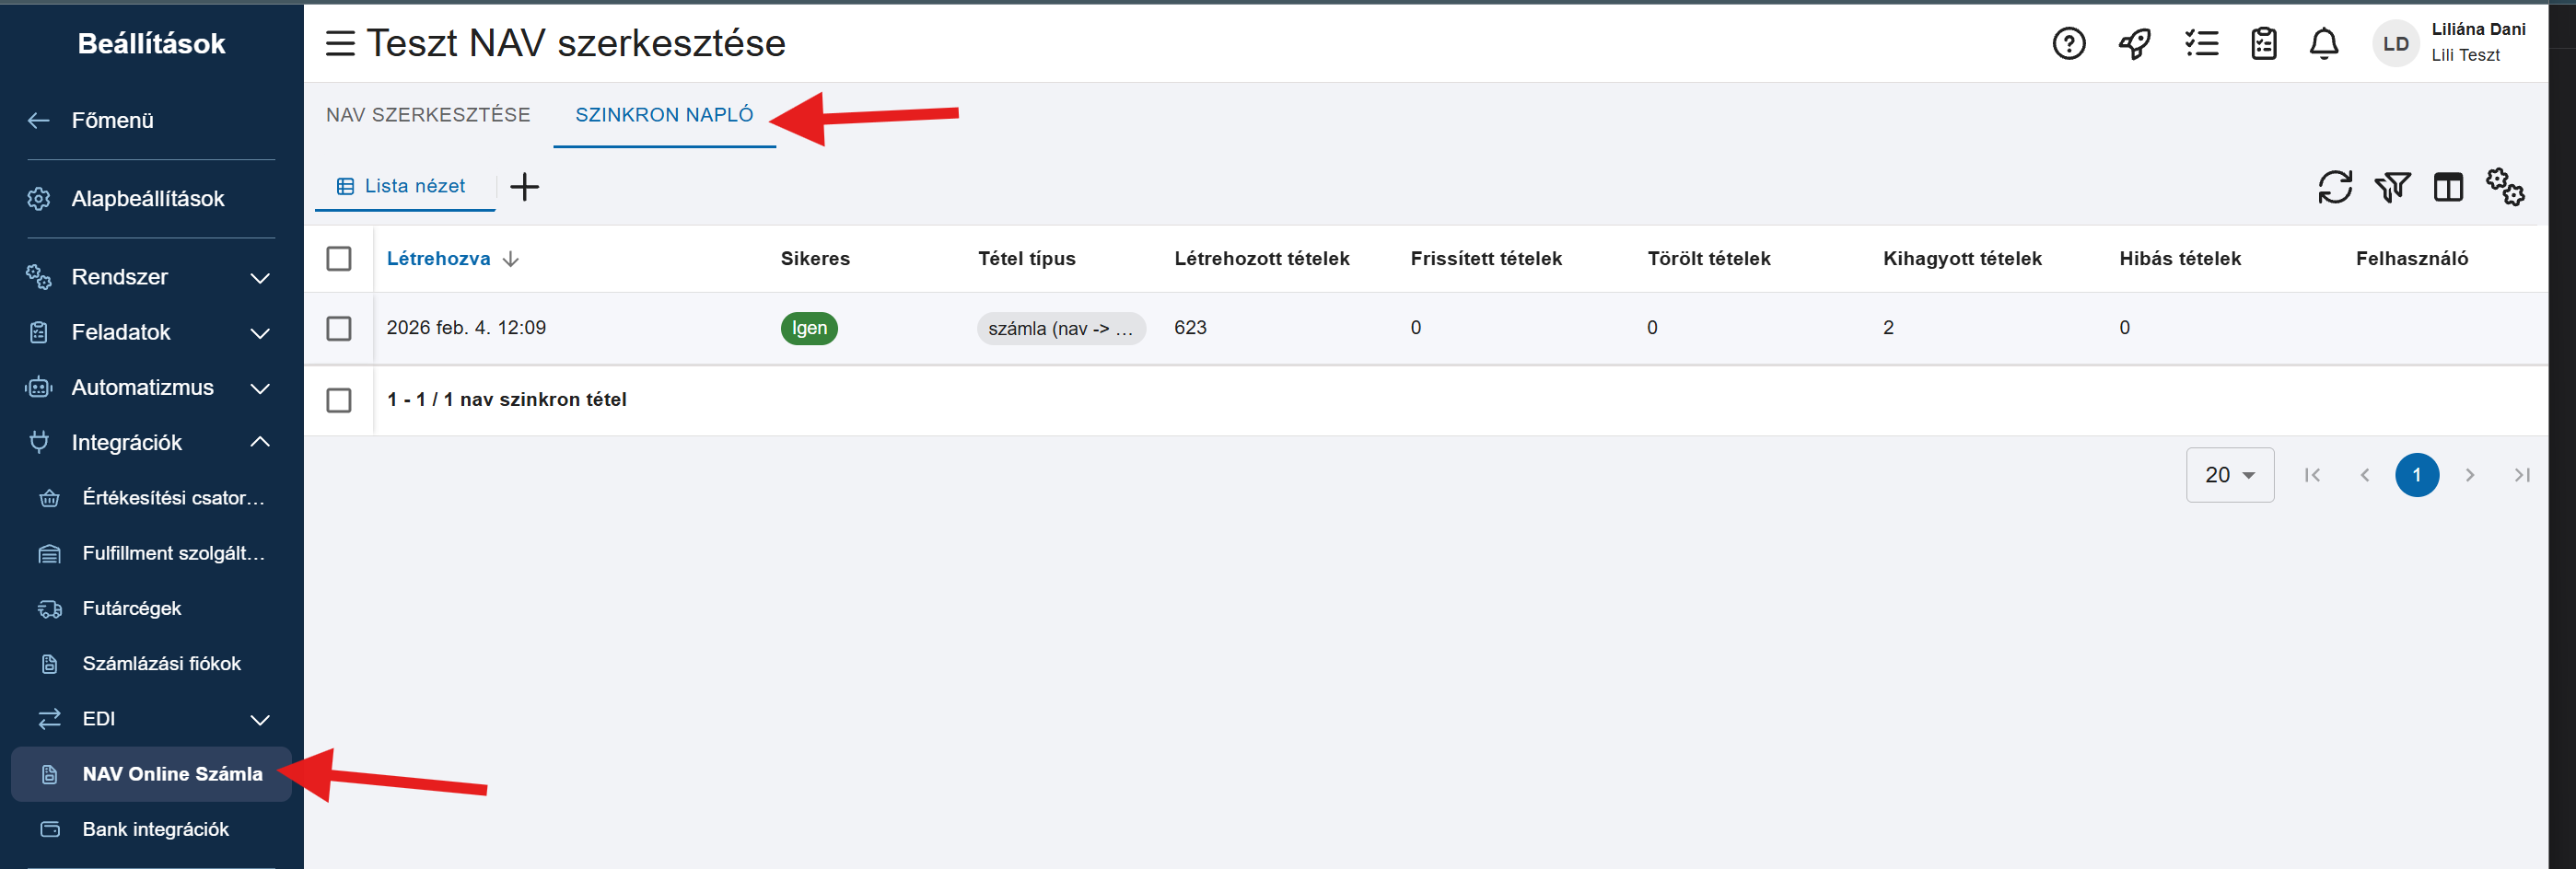This screenshot has height=869, width=2576.
Task: Switch to NAV SZERKESZTÉSE tab
Action: point(428,115)
